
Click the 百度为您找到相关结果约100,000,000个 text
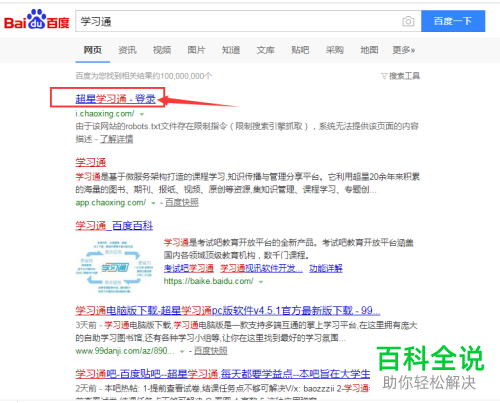pos(144,76)
